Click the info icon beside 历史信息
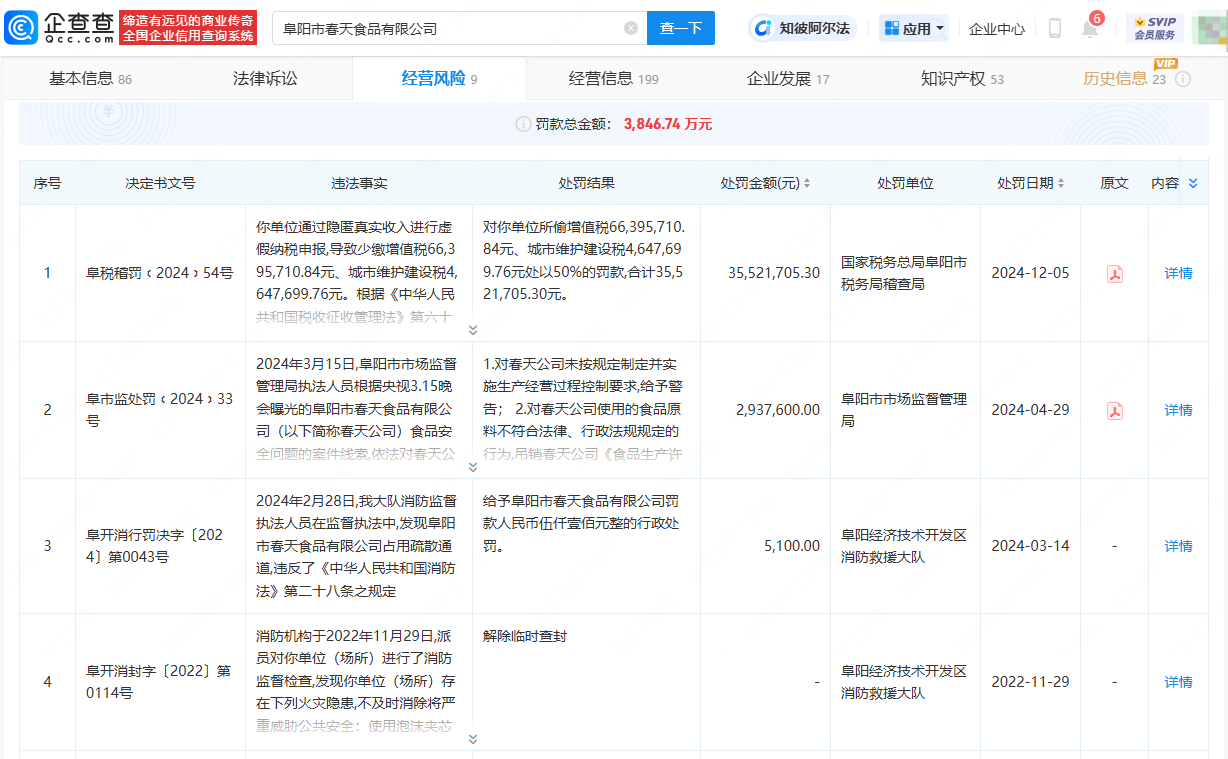The width and height of the screenshot is (1228, 759). [1183, 79]
